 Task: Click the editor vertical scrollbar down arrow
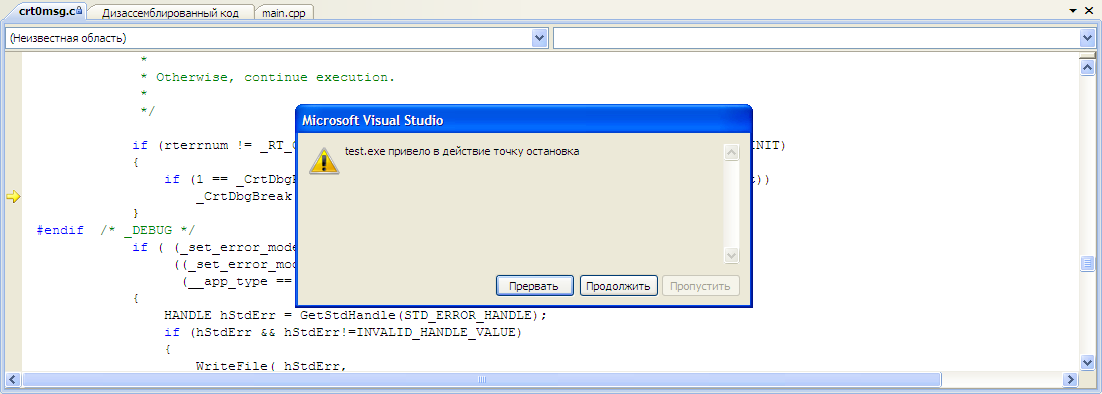tap(1087, 362)
